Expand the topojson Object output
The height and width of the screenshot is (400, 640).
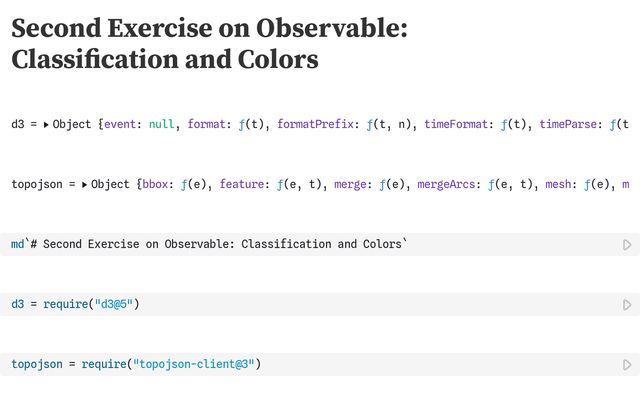pos(85,185)
